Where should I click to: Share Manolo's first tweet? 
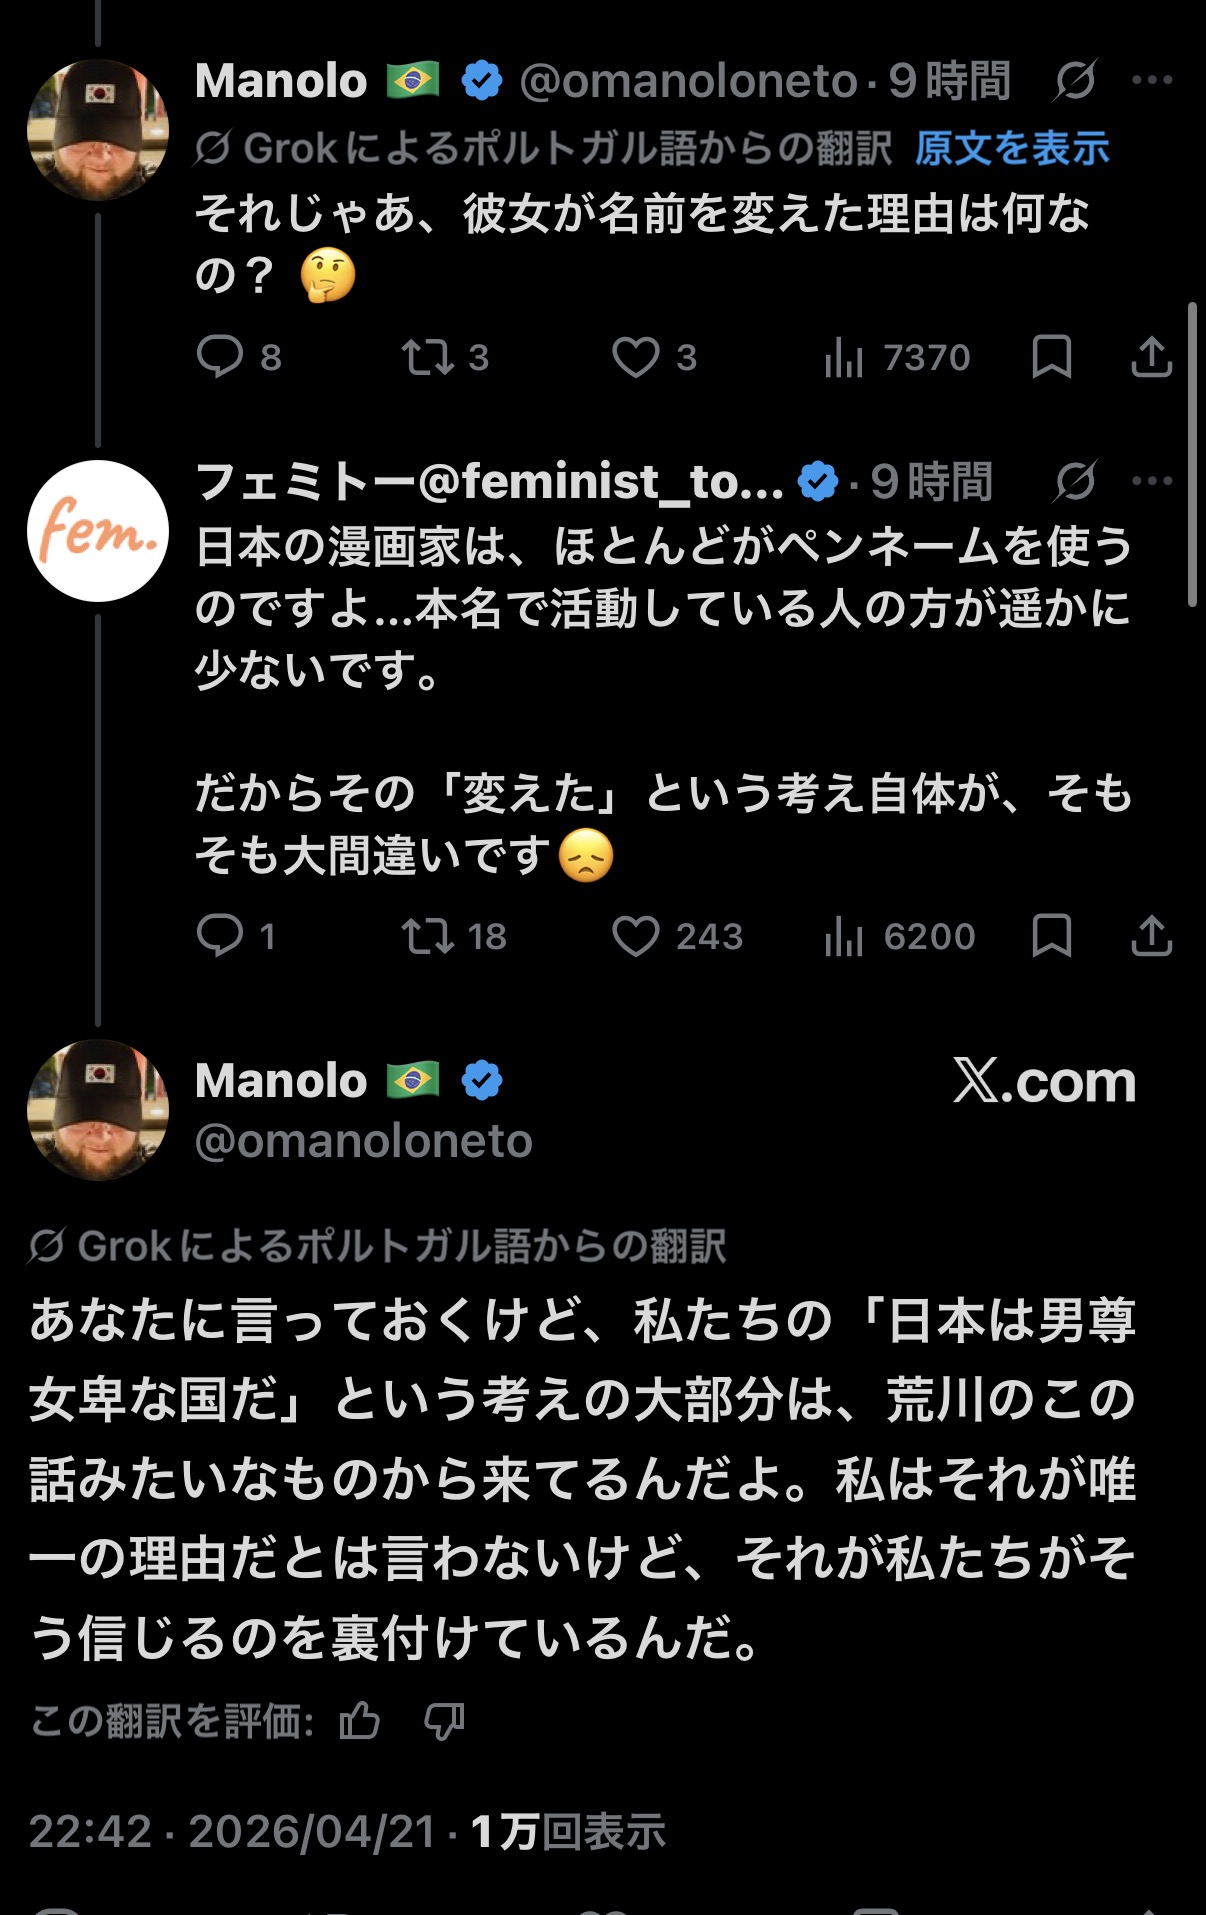pyautogui.click(x=1151, y=357)
